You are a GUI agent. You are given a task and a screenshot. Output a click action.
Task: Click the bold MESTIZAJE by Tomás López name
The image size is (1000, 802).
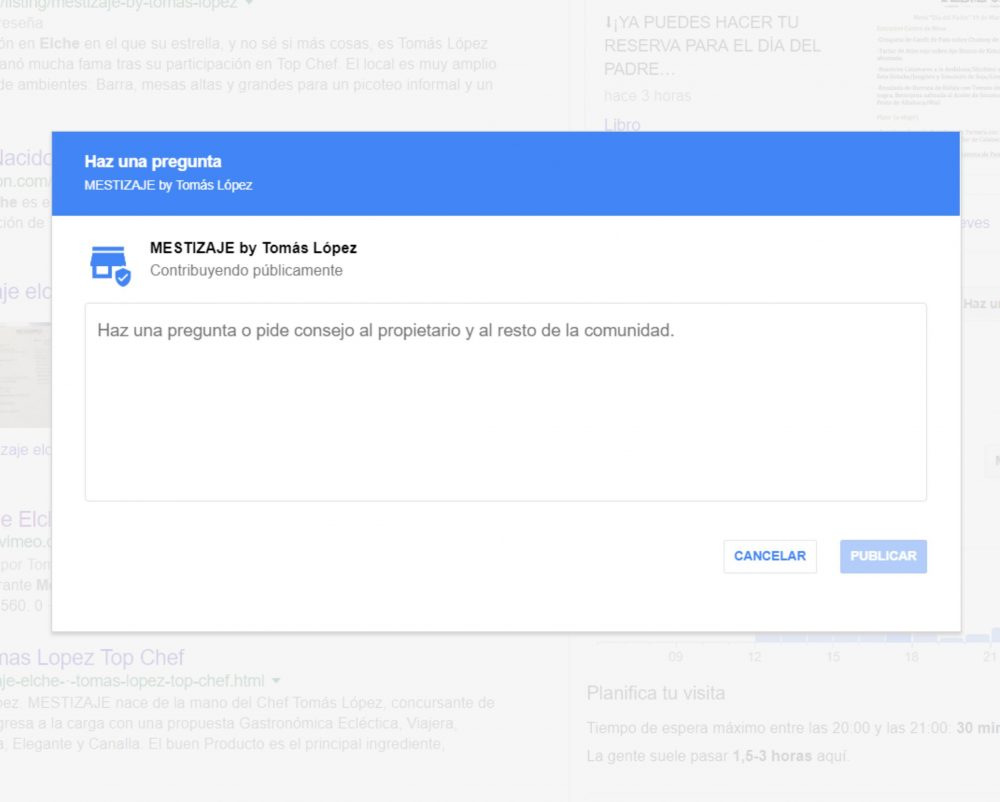pos(253,248)
